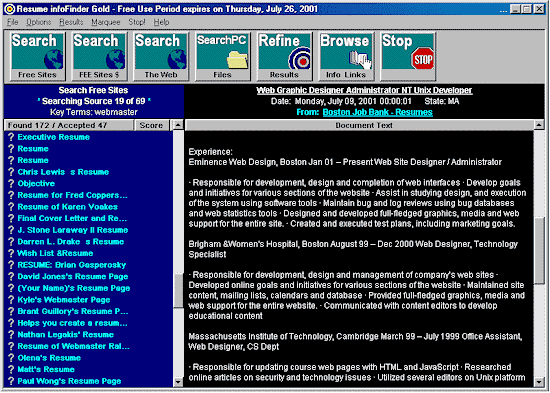Start a Search The Web query
Viewport: 550px width, 393px height.
(x=161, y=56)
